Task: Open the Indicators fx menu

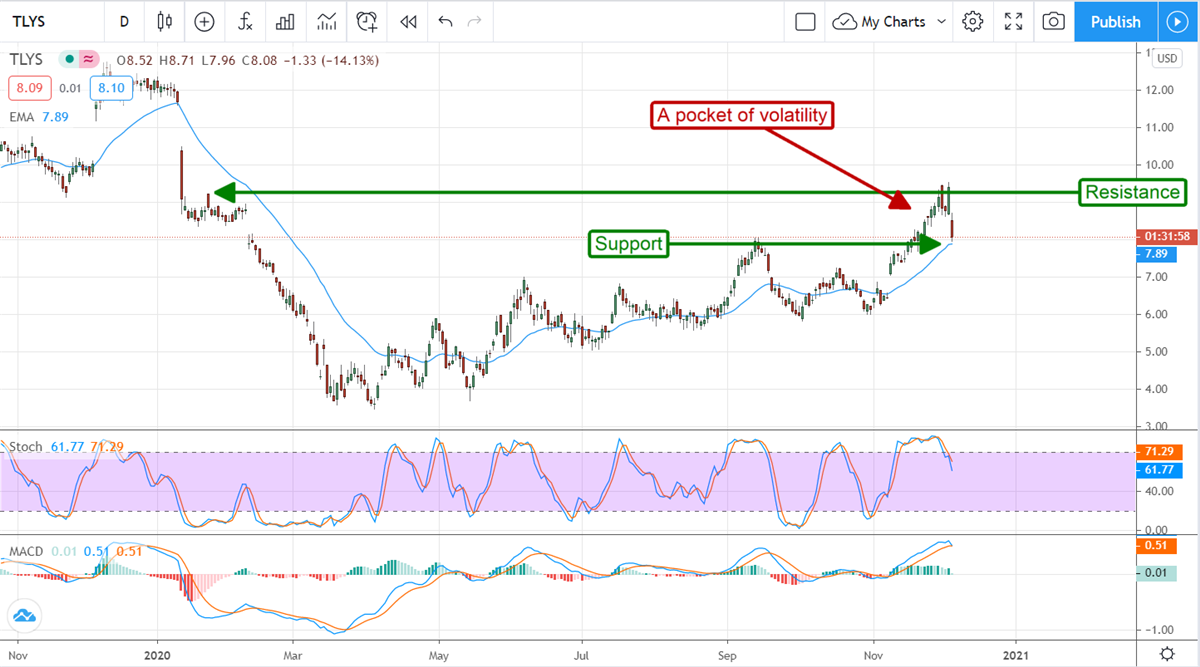Action: click(x=244, y=21)
